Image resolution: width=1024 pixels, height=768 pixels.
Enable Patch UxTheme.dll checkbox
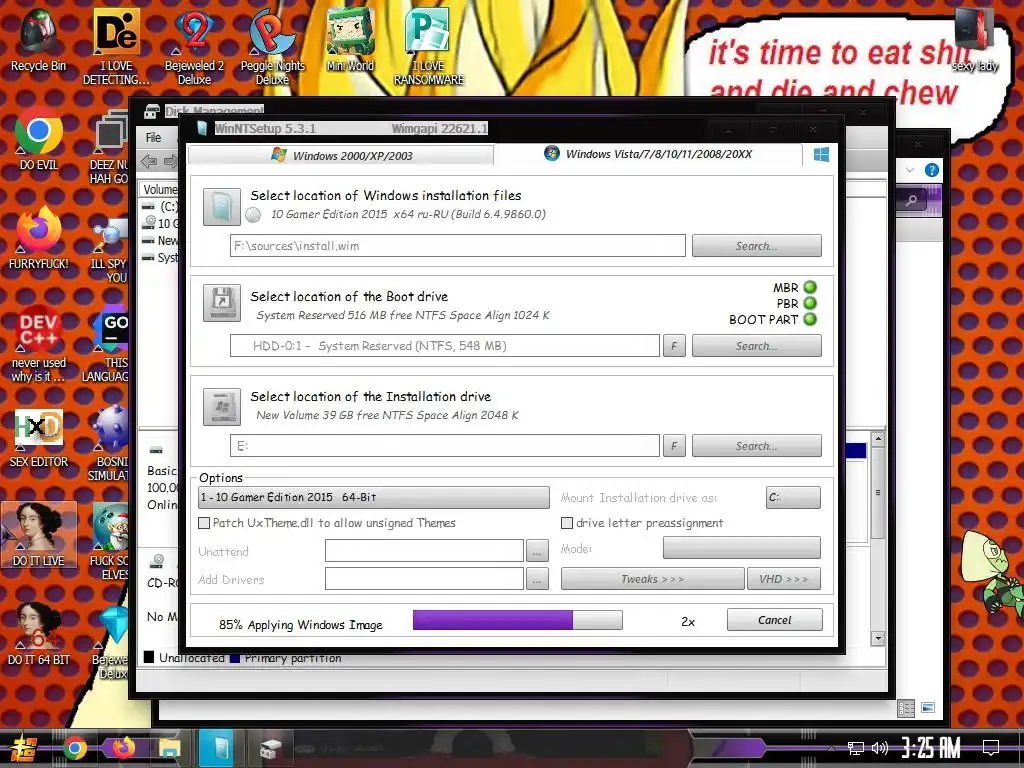coord(204,523)
